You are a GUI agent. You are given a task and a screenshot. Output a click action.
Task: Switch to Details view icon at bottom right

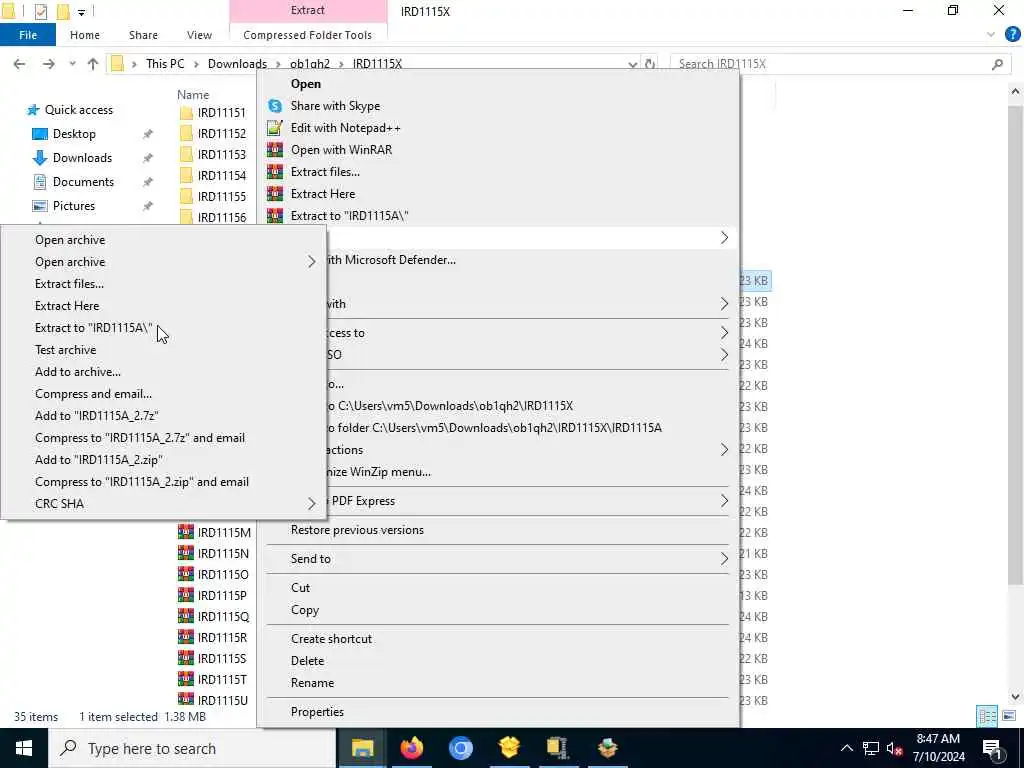pyautogui.click(x=987, y=716)
